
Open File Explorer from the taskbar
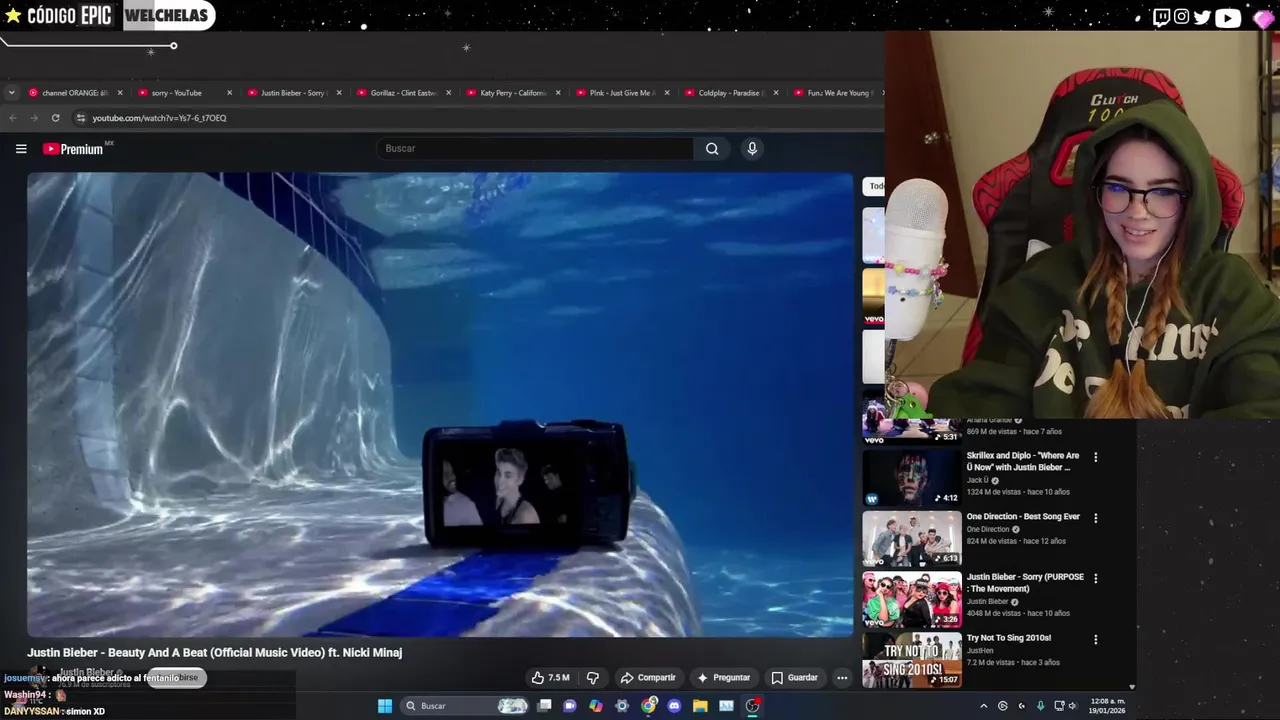coord(700,706)
